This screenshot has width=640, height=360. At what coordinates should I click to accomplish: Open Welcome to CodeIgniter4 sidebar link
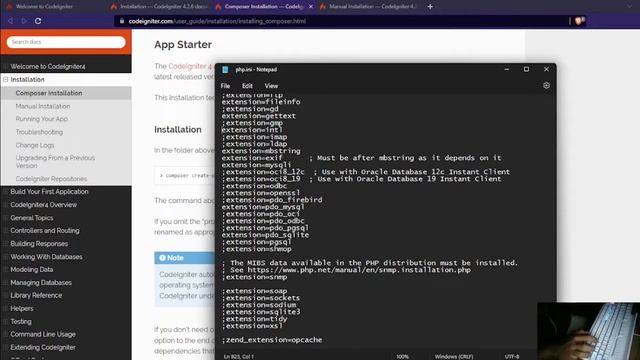[48, 67]
